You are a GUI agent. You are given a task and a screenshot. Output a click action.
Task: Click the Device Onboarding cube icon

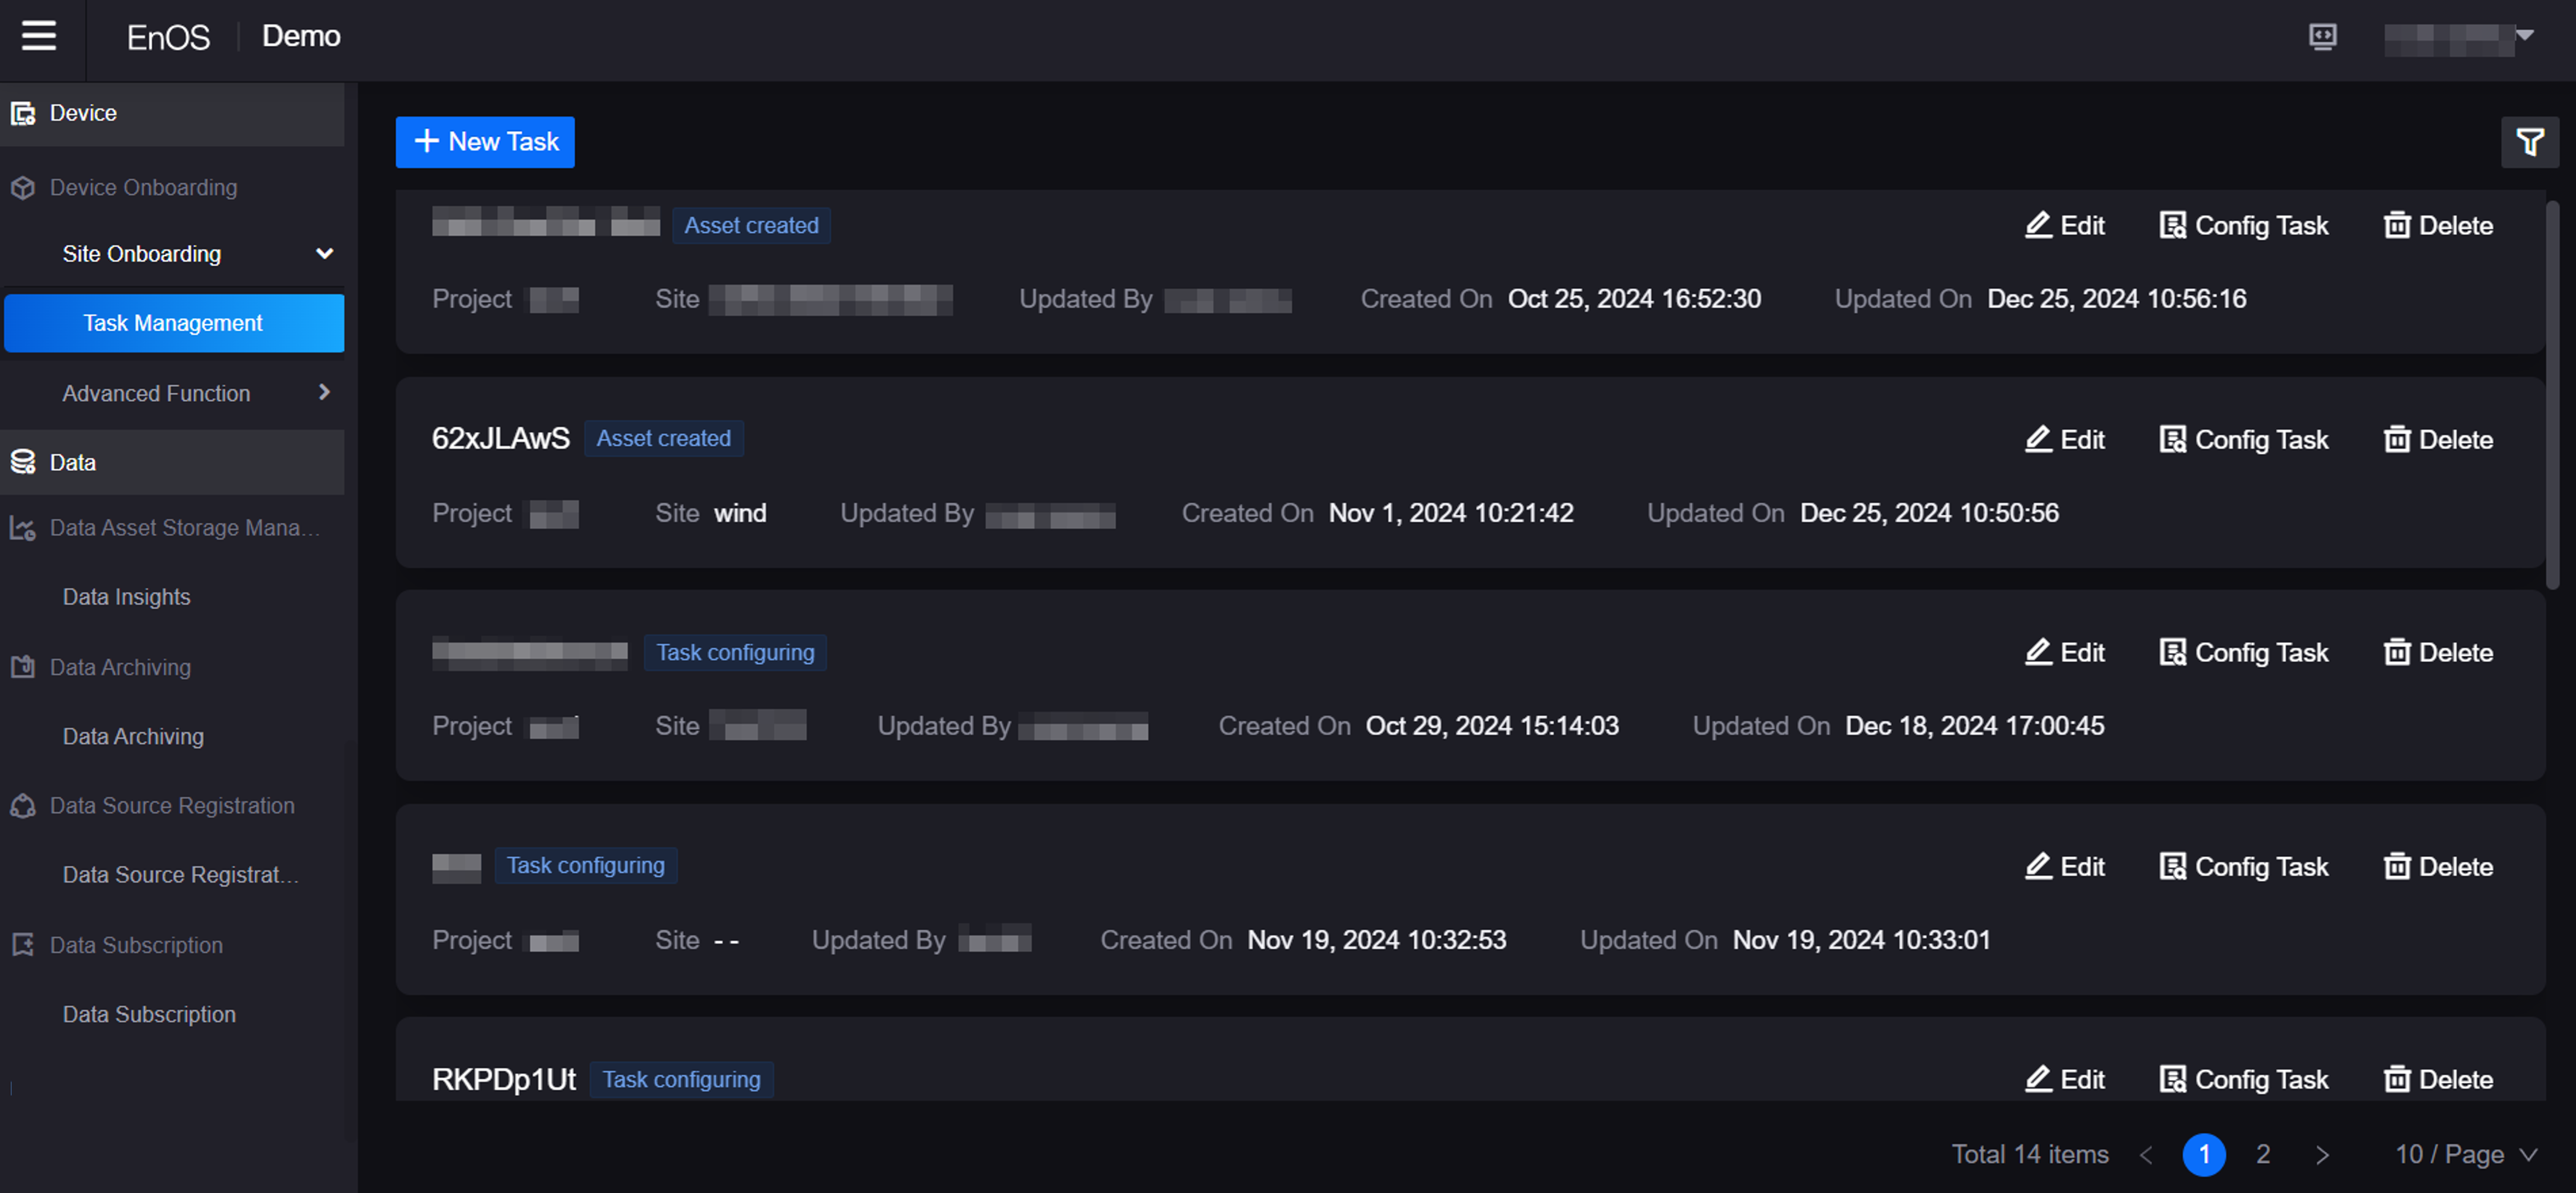[23, 188]
